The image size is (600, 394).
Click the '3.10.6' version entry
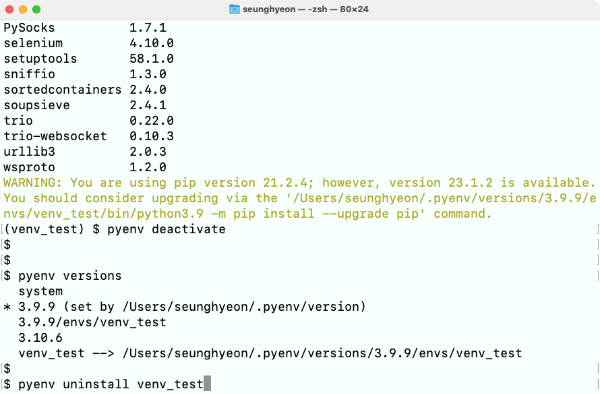click(41, 338)
